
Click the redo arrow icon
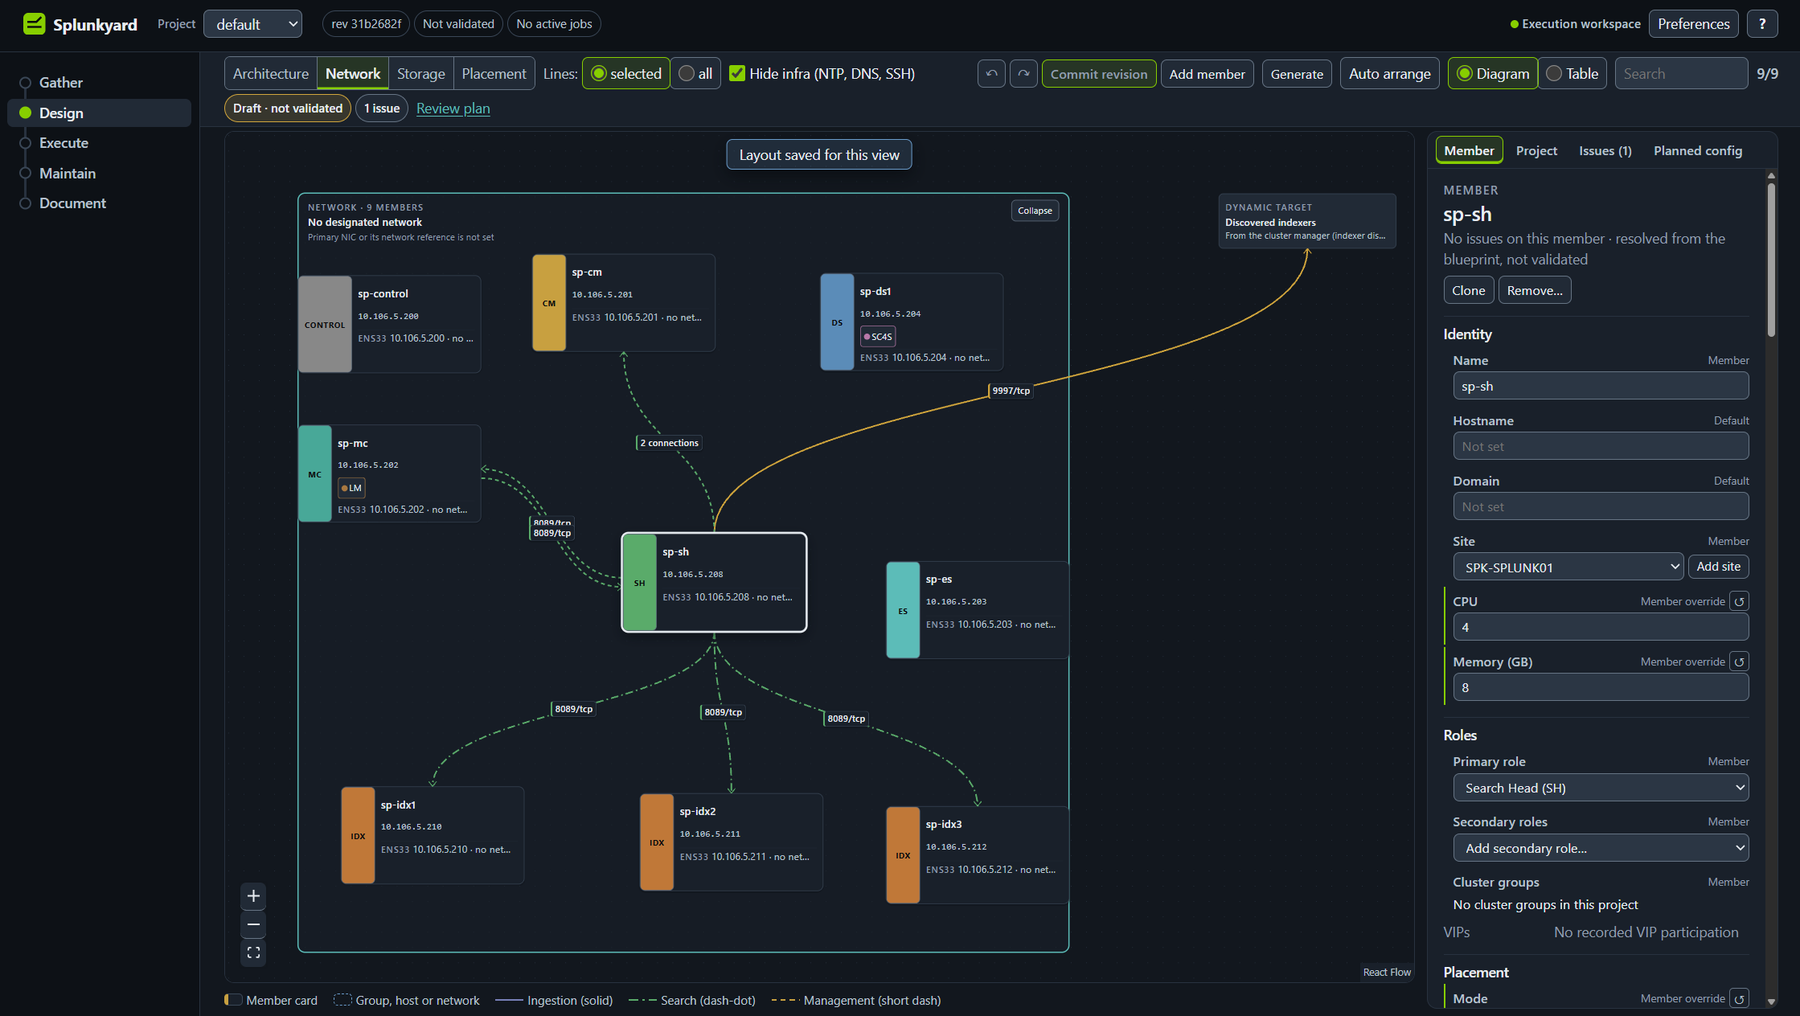1023,74
